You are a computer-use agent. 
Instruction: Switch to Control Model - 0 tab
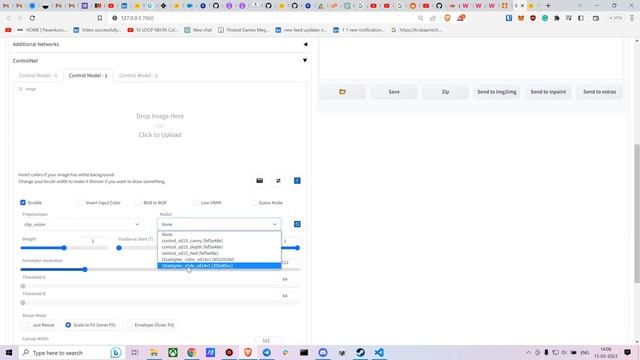pyautogui.click(x=38, y=76)
